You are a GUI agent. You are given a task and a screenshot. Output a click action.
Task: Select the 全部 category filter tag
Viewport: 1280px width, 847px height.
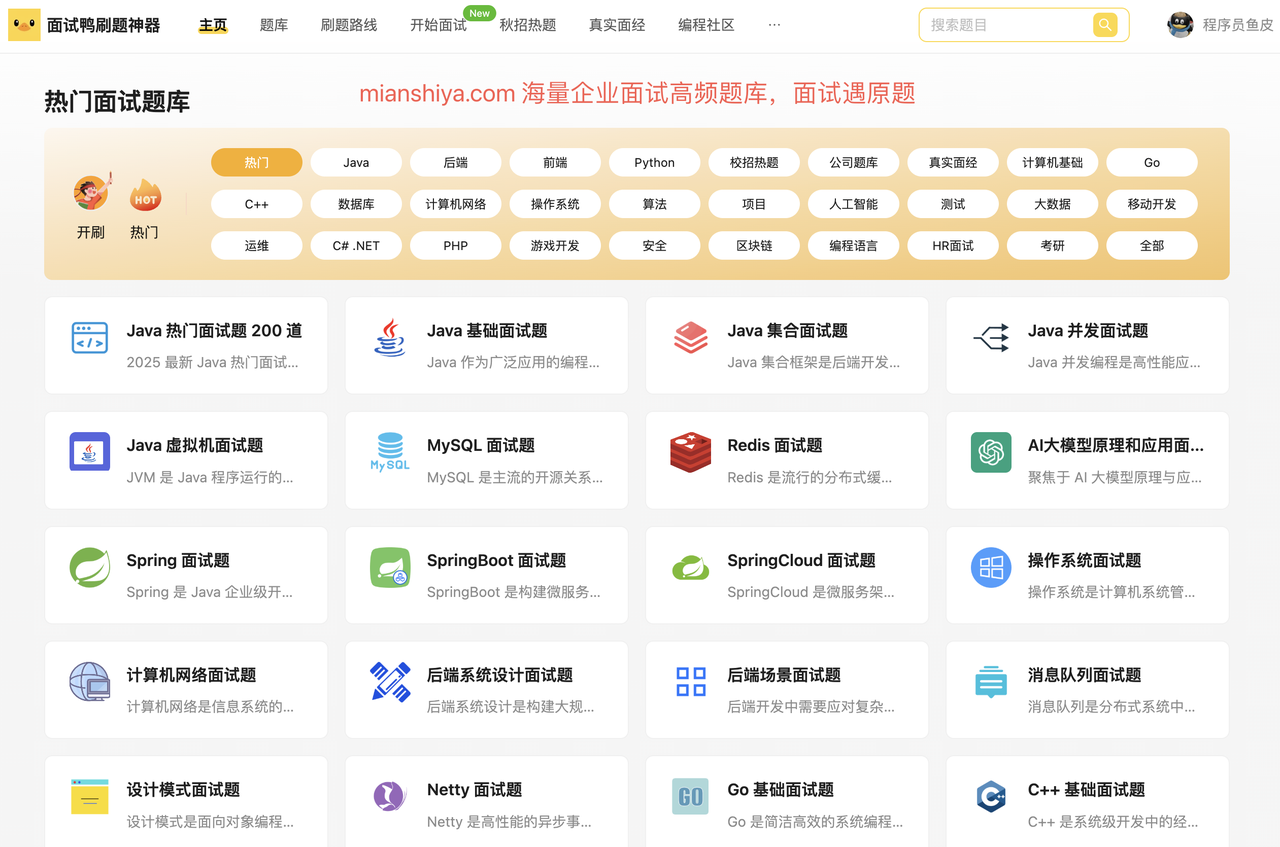[x=1152, y=245]
